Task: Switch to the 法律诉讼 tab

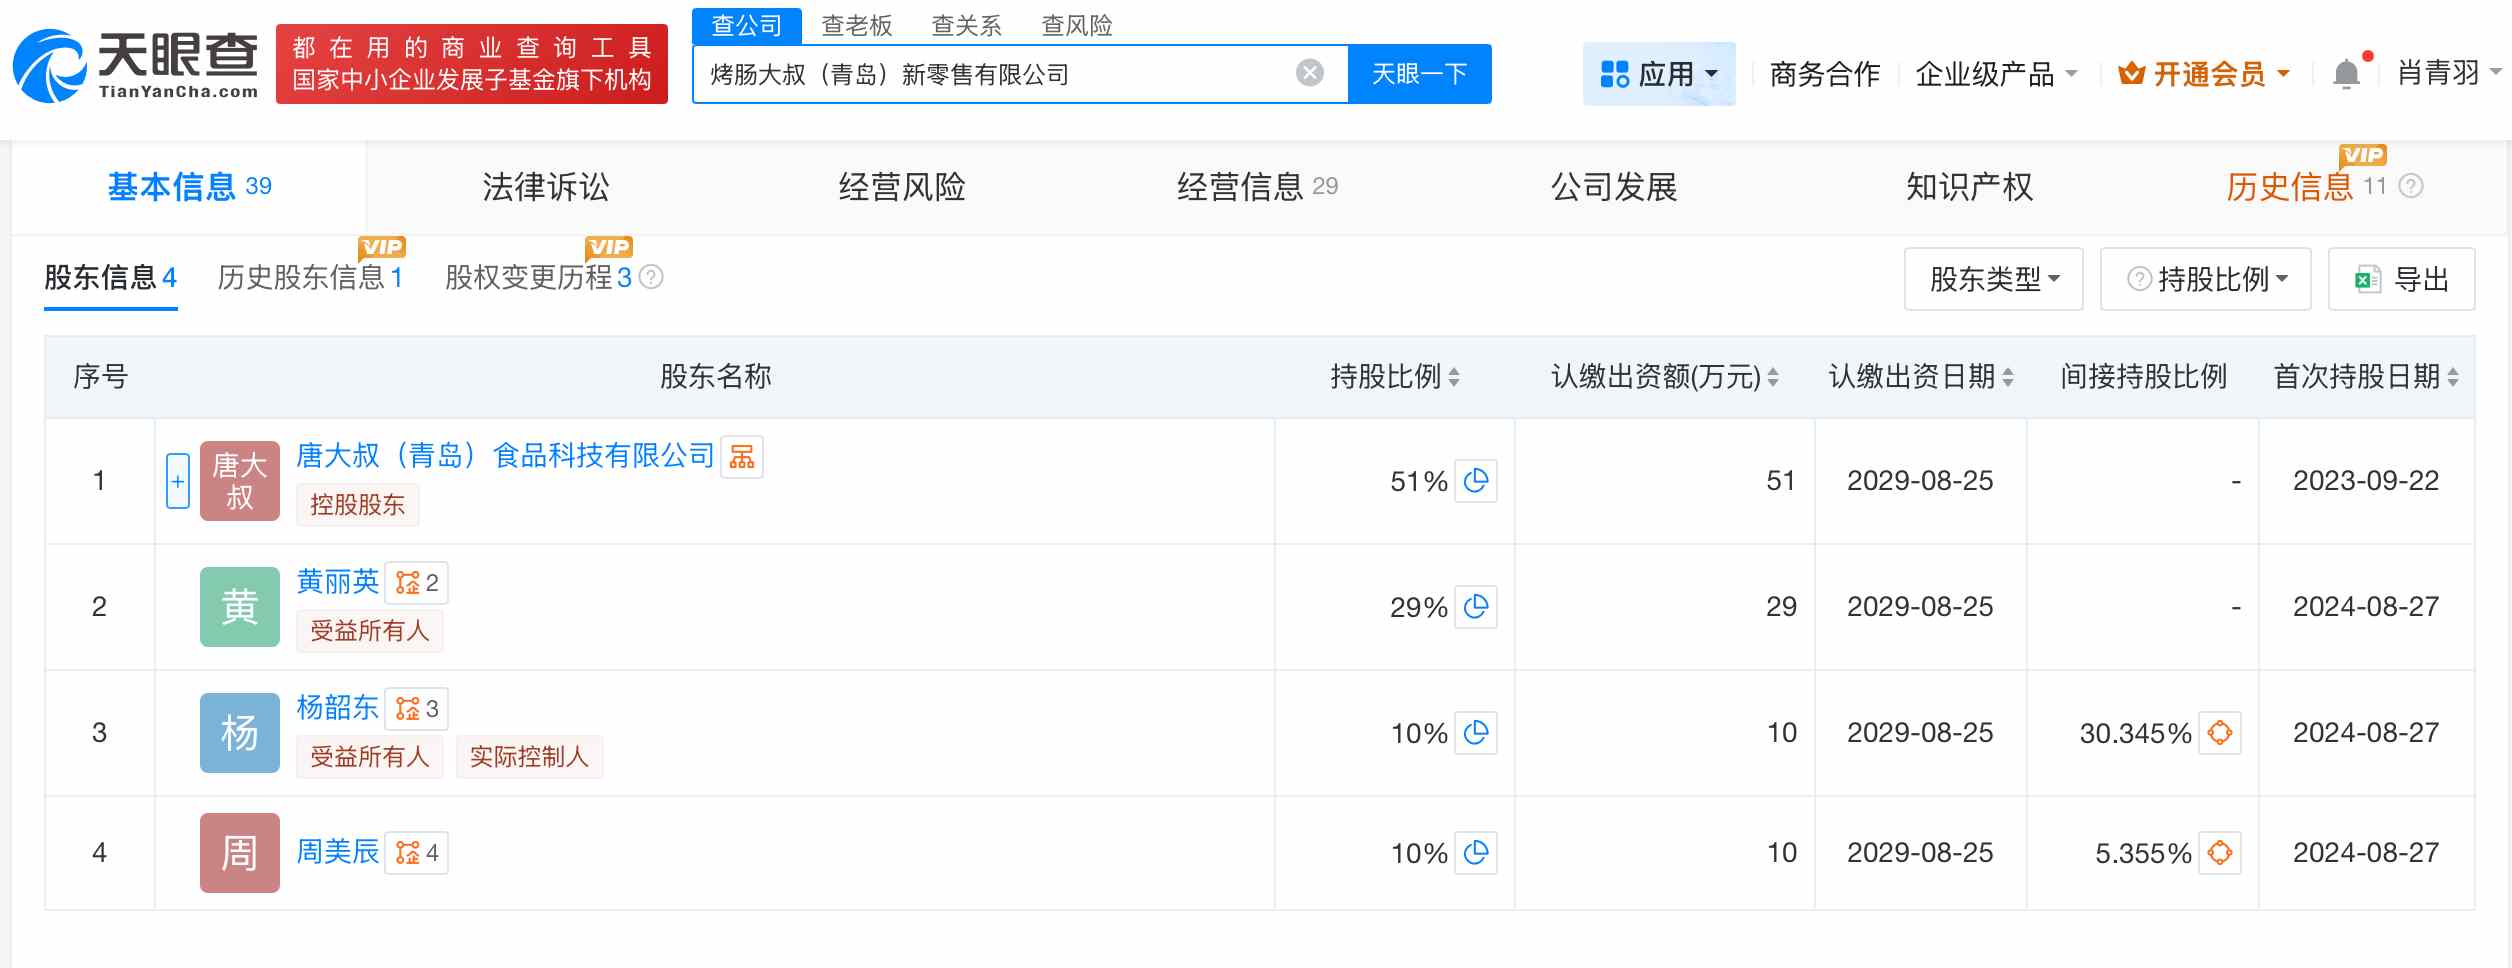Action: click(x=546, y=186)
